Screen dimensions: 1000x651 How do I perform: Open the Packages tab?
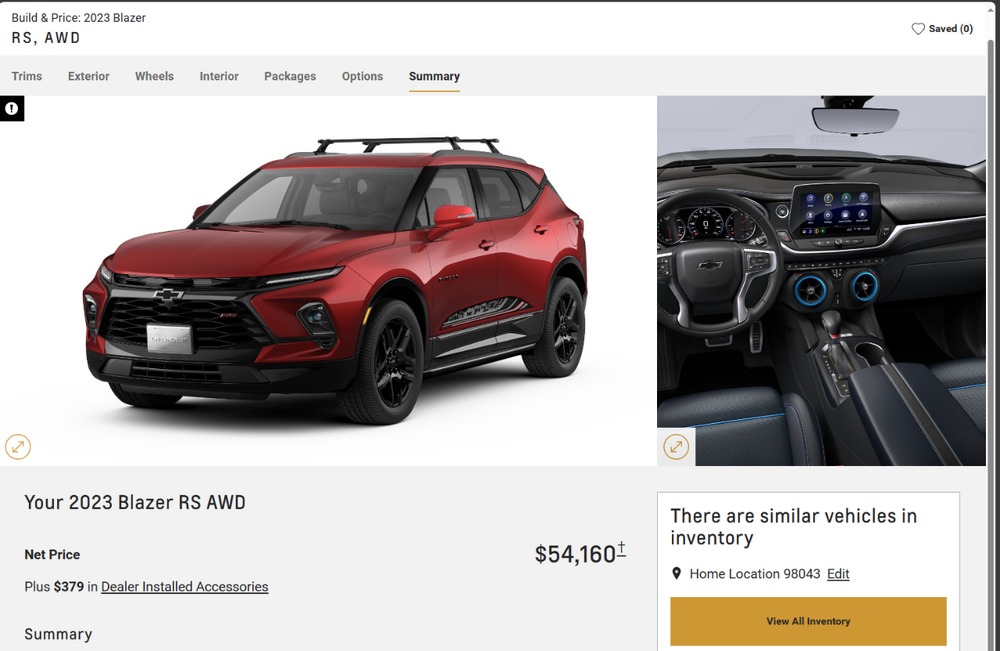click(x=290, y=76)
